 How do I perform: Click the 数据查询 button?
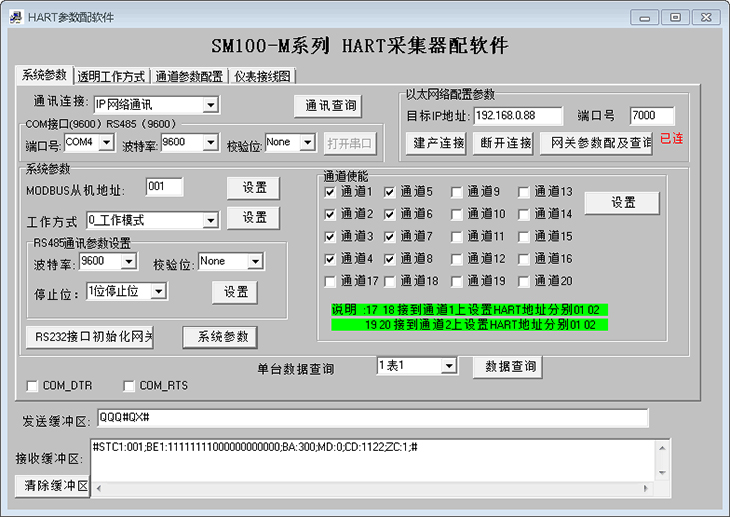pos(507,367)
